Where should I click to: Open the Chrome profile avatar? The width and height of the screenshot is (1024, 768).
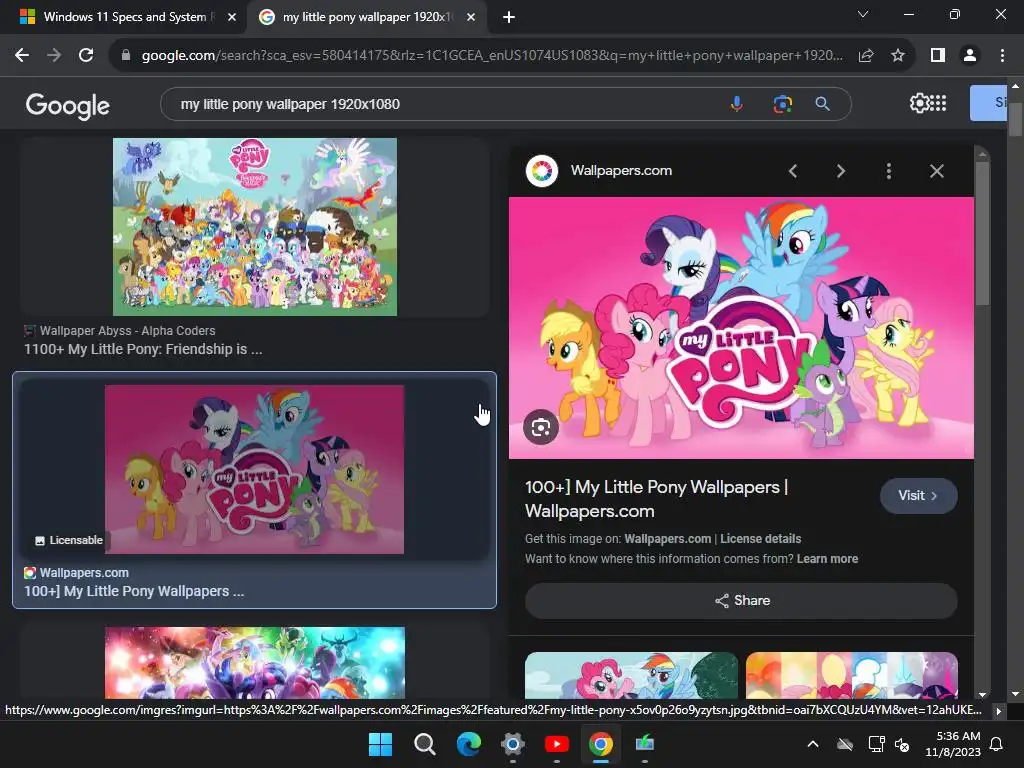970,56
